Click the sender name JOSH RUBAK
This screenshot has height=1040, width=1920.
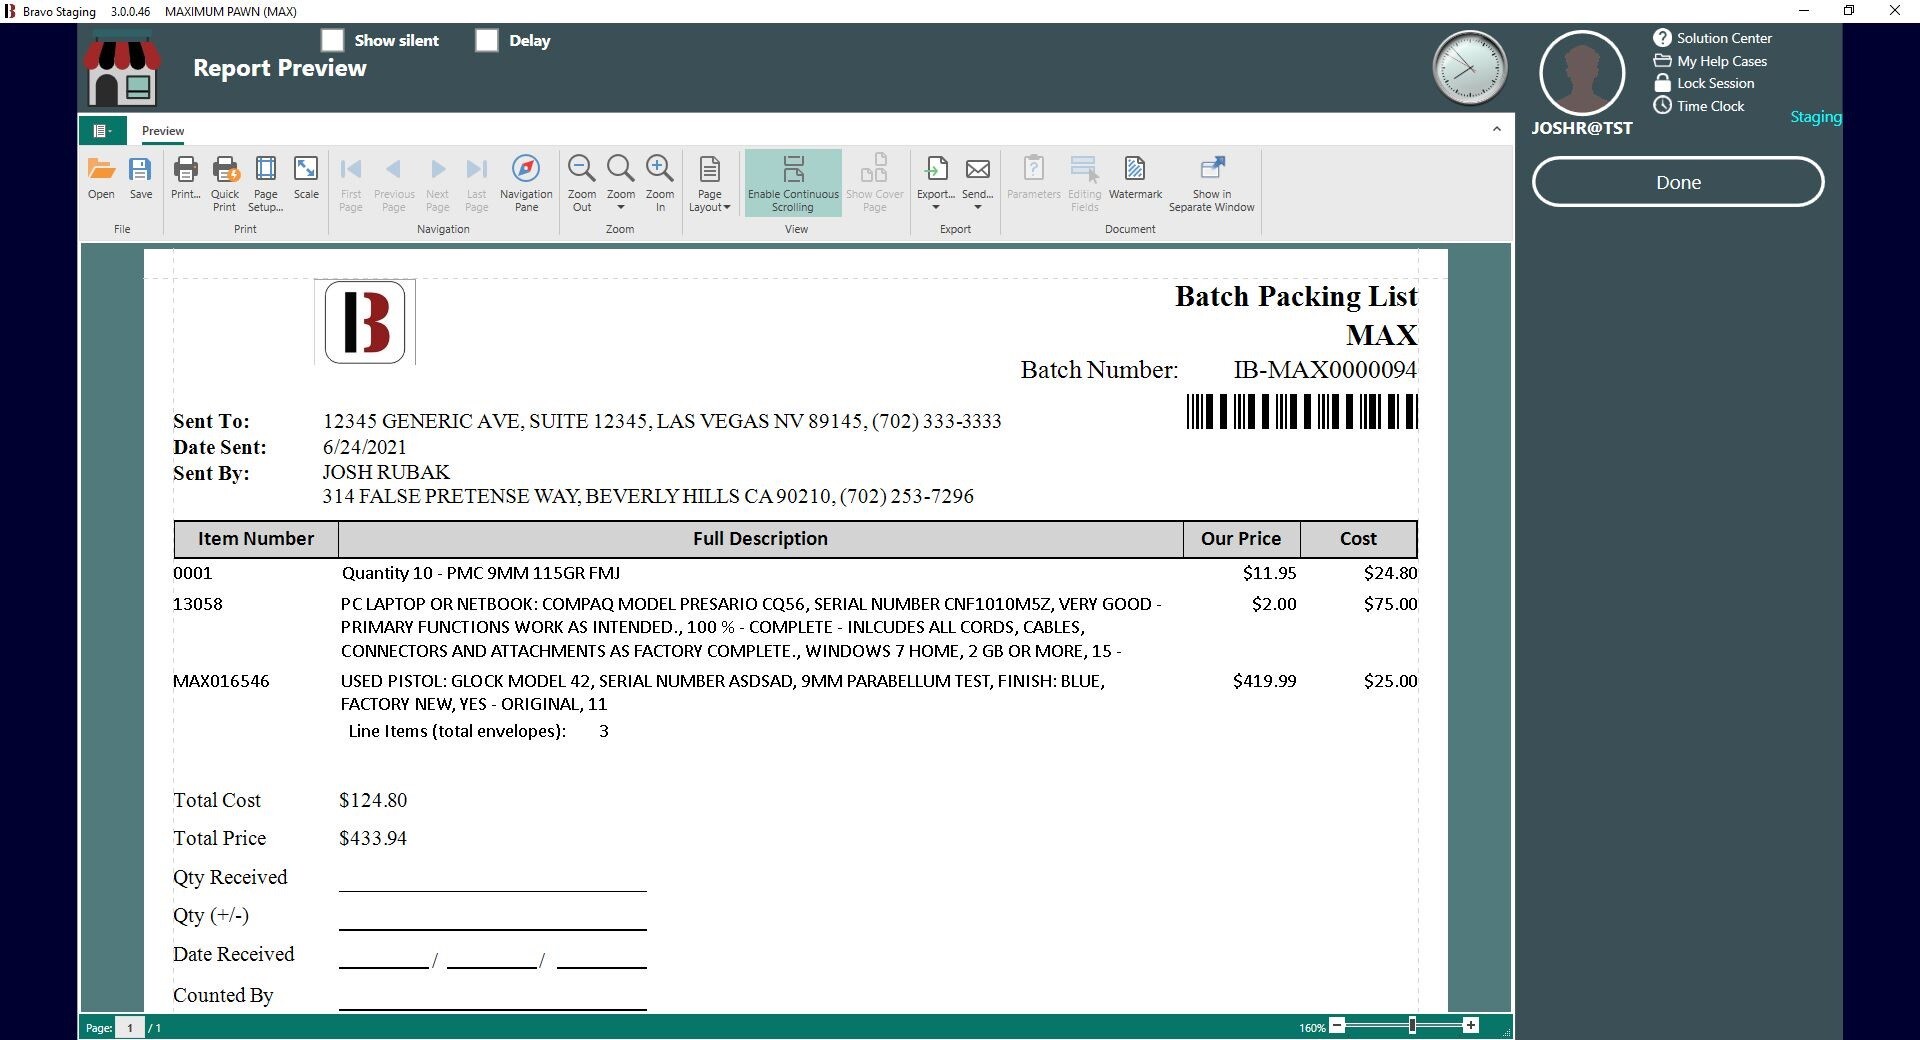click(386, 472)
